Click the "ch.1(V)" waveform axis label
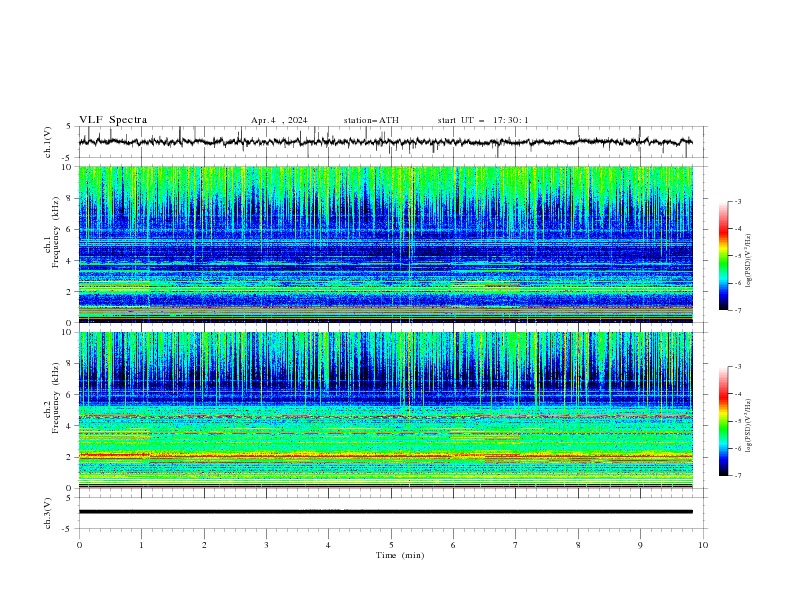The image size is (792, 612). pyautogui.click(x=48, y=142)
